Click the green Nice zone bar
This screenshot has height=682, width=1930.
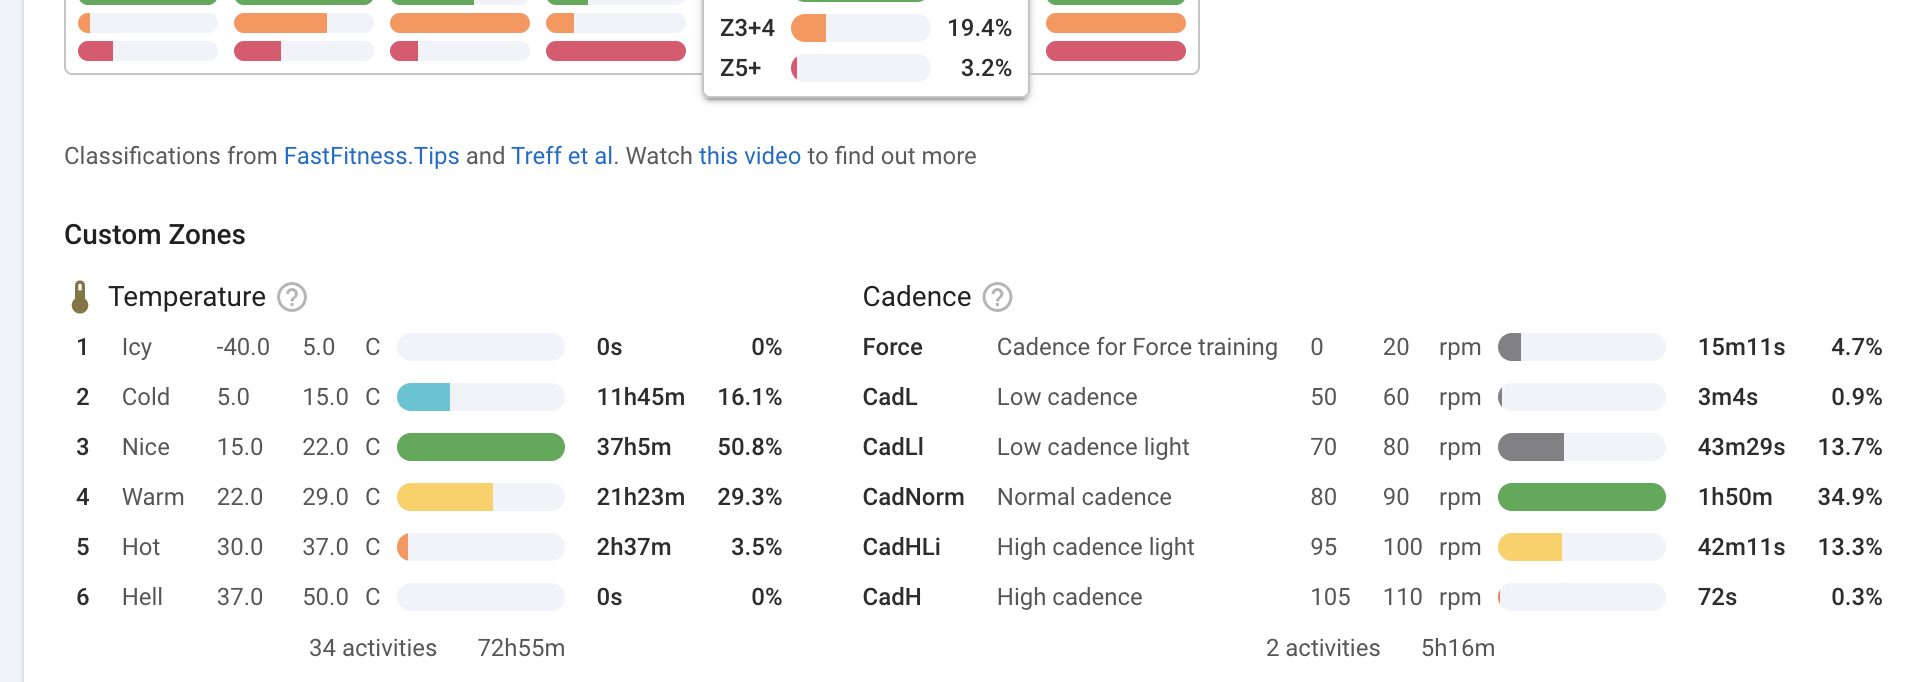tap(480, 447)
